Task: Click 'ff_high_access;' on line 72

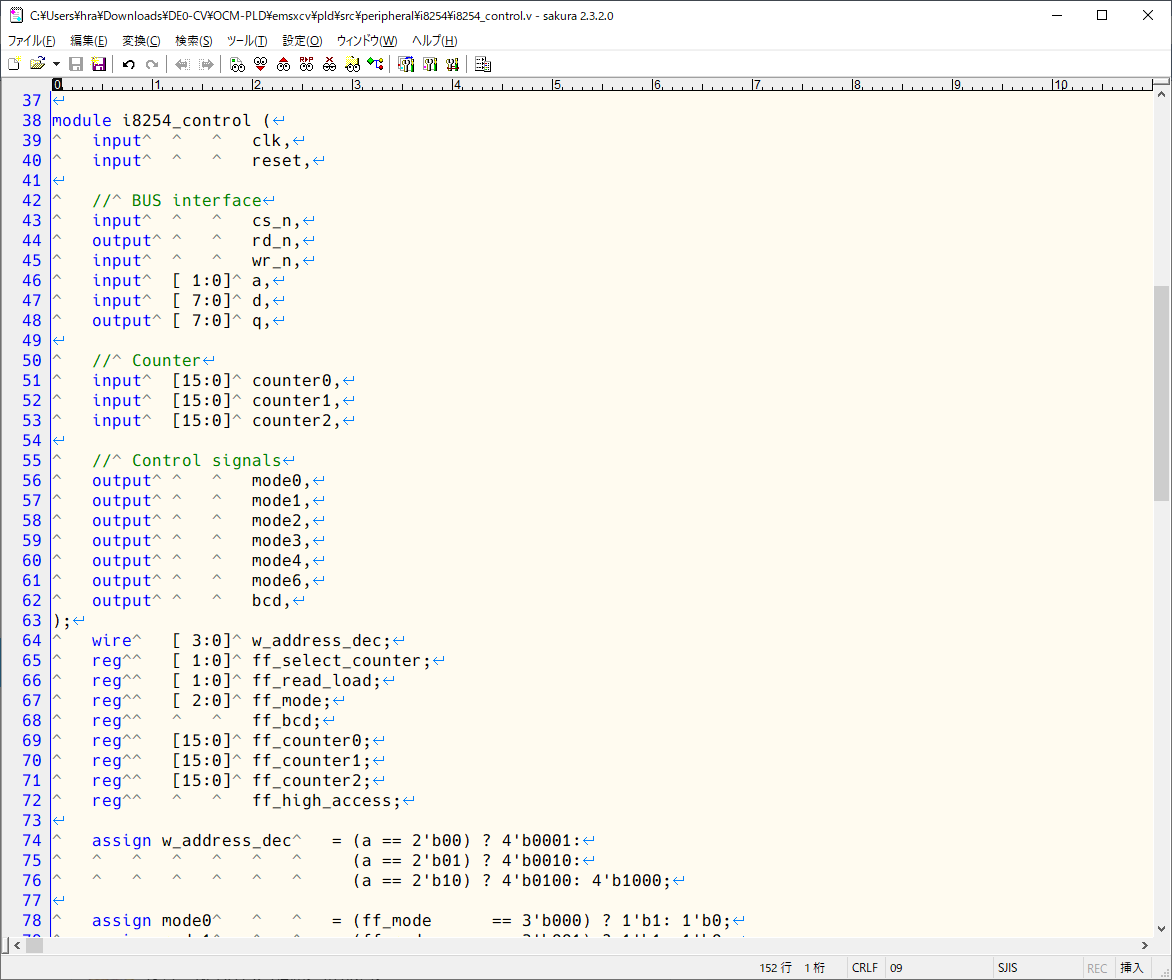Action: pyautogui.click(x=327, y=801)
